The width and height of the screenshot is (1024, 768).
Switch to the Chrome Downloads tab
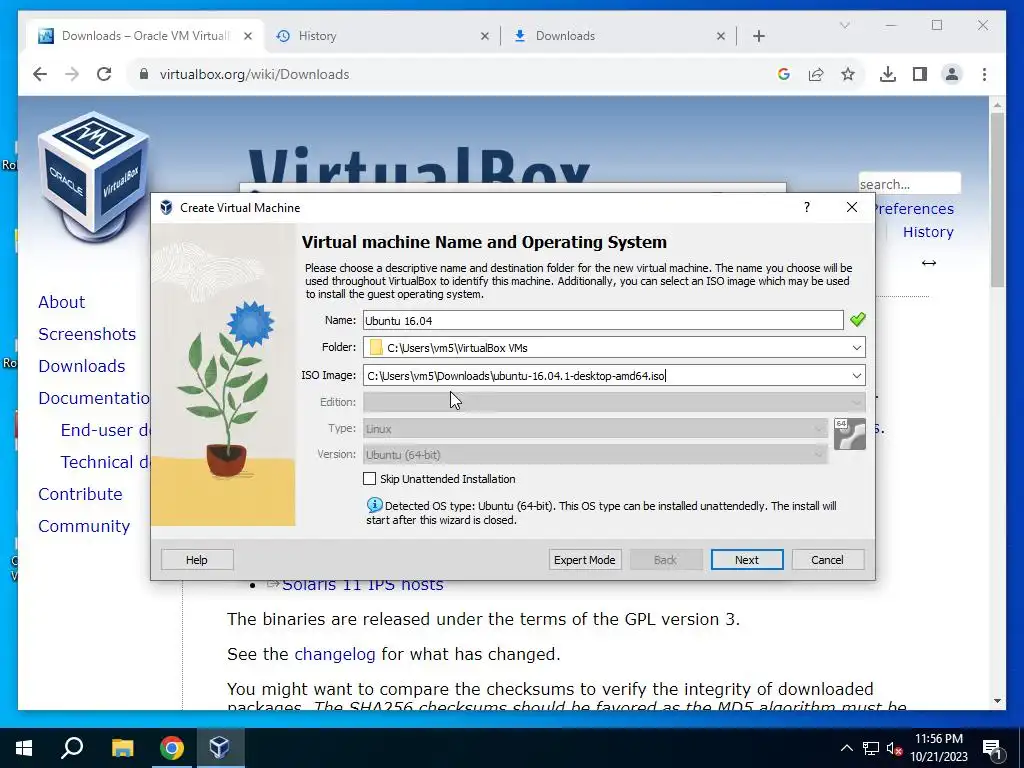(565, 36)
